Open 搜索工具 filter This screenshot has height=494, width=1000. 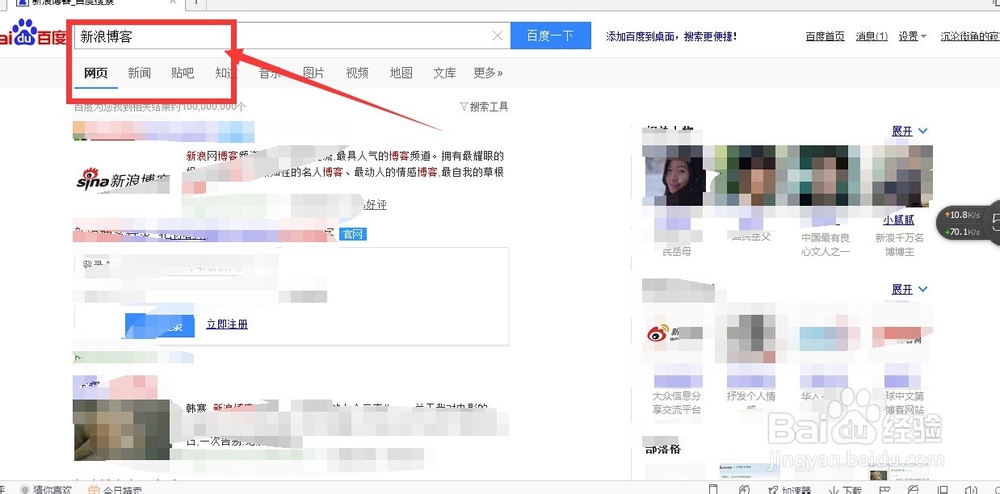(x=484, y=107)
